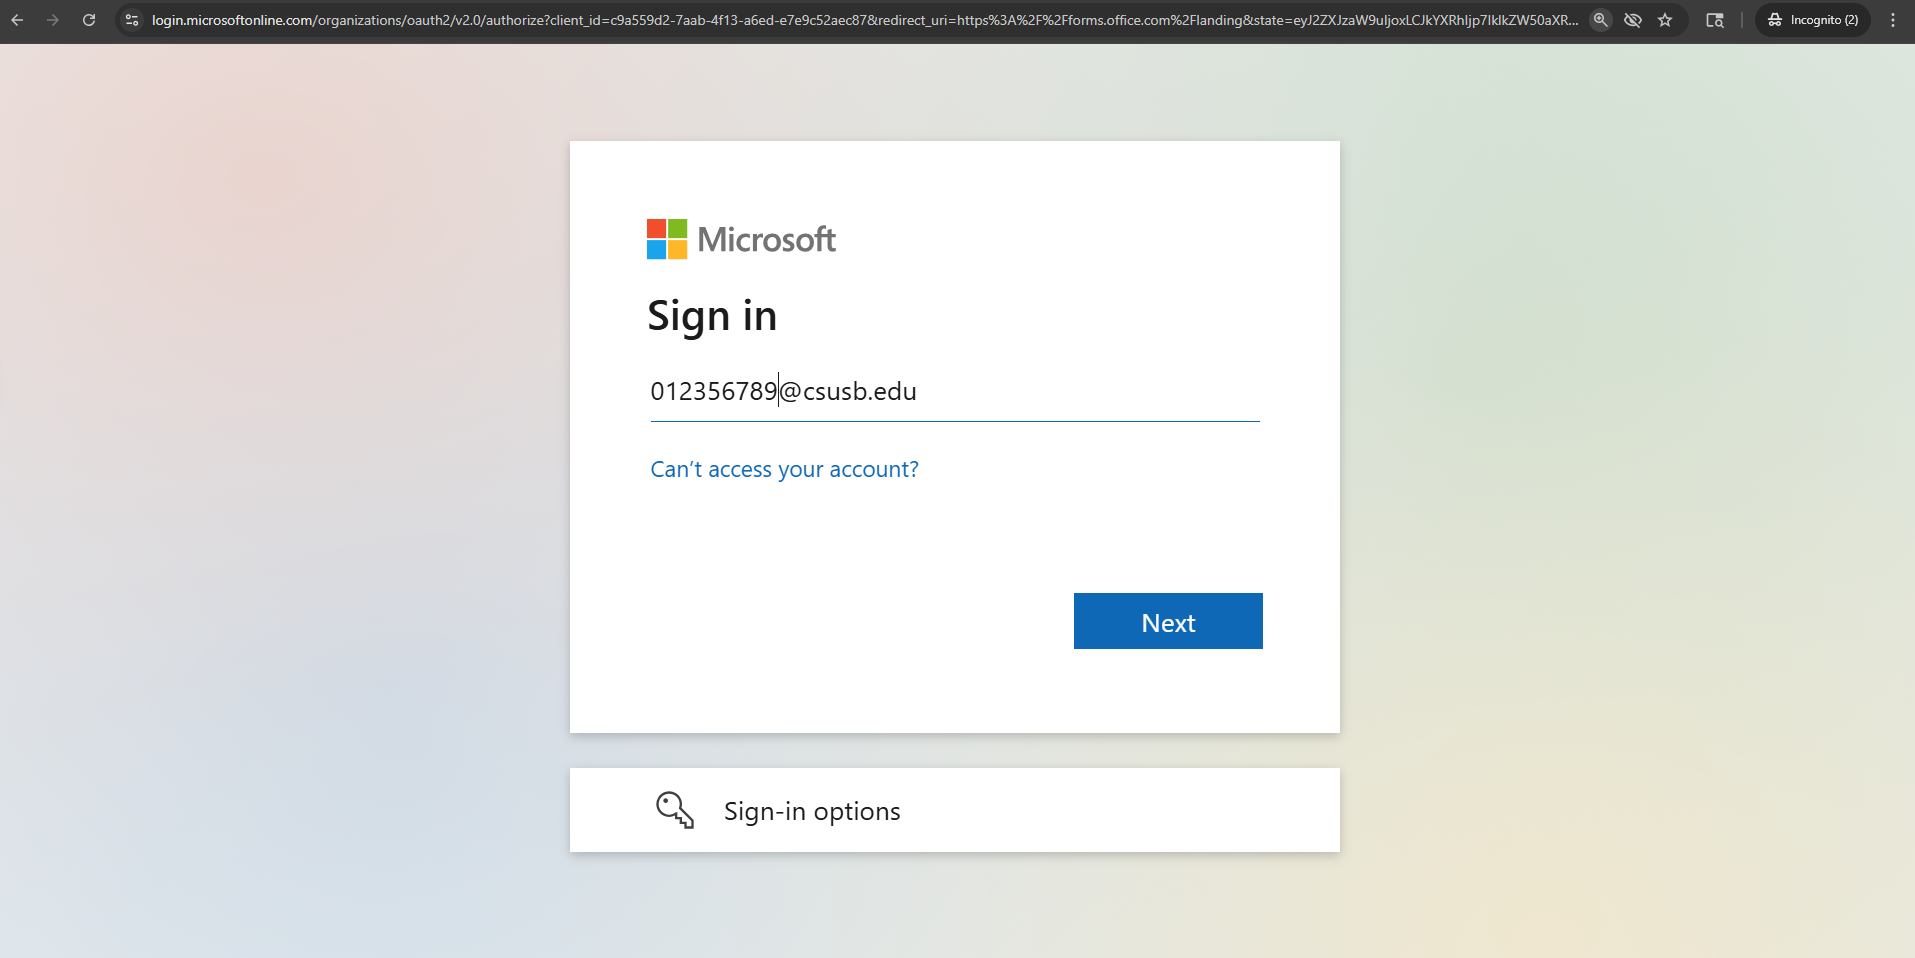Click the "Sign in" heading
The width and height of the screenshot is (1915, 958).
tap(712, 316)
